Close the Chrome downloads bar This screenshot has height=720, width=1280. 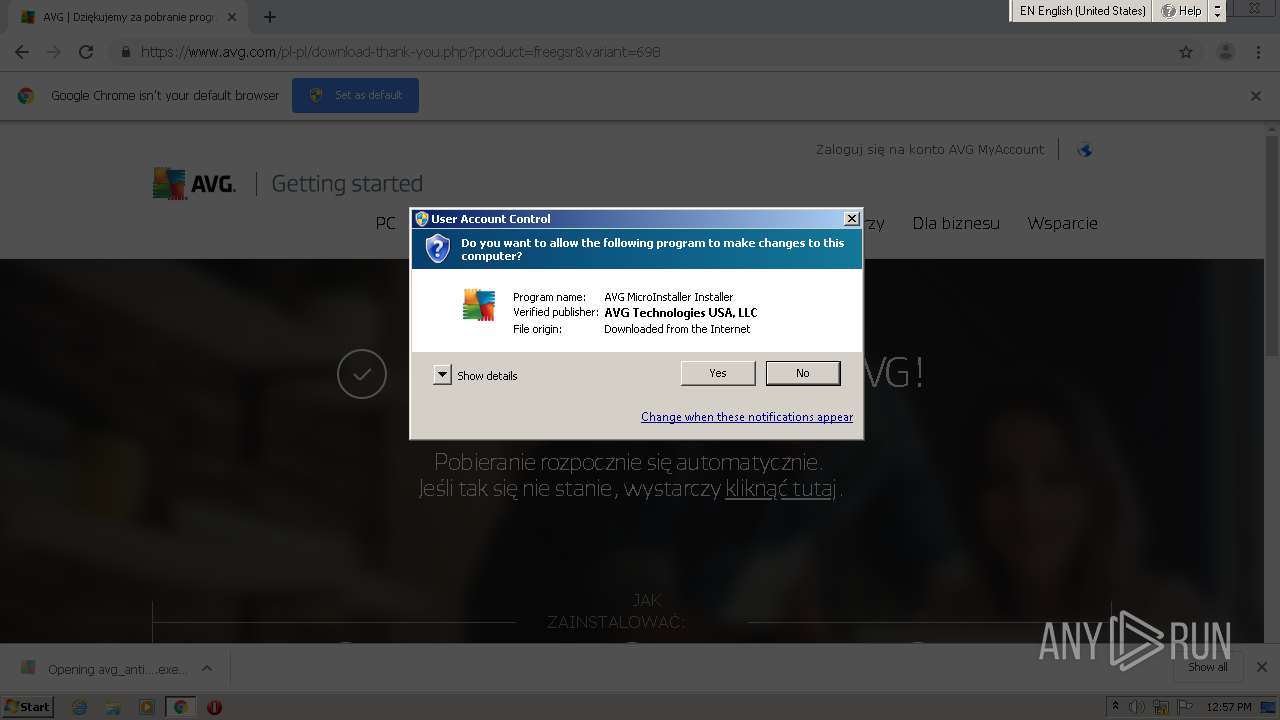(x=1261, y=667)
